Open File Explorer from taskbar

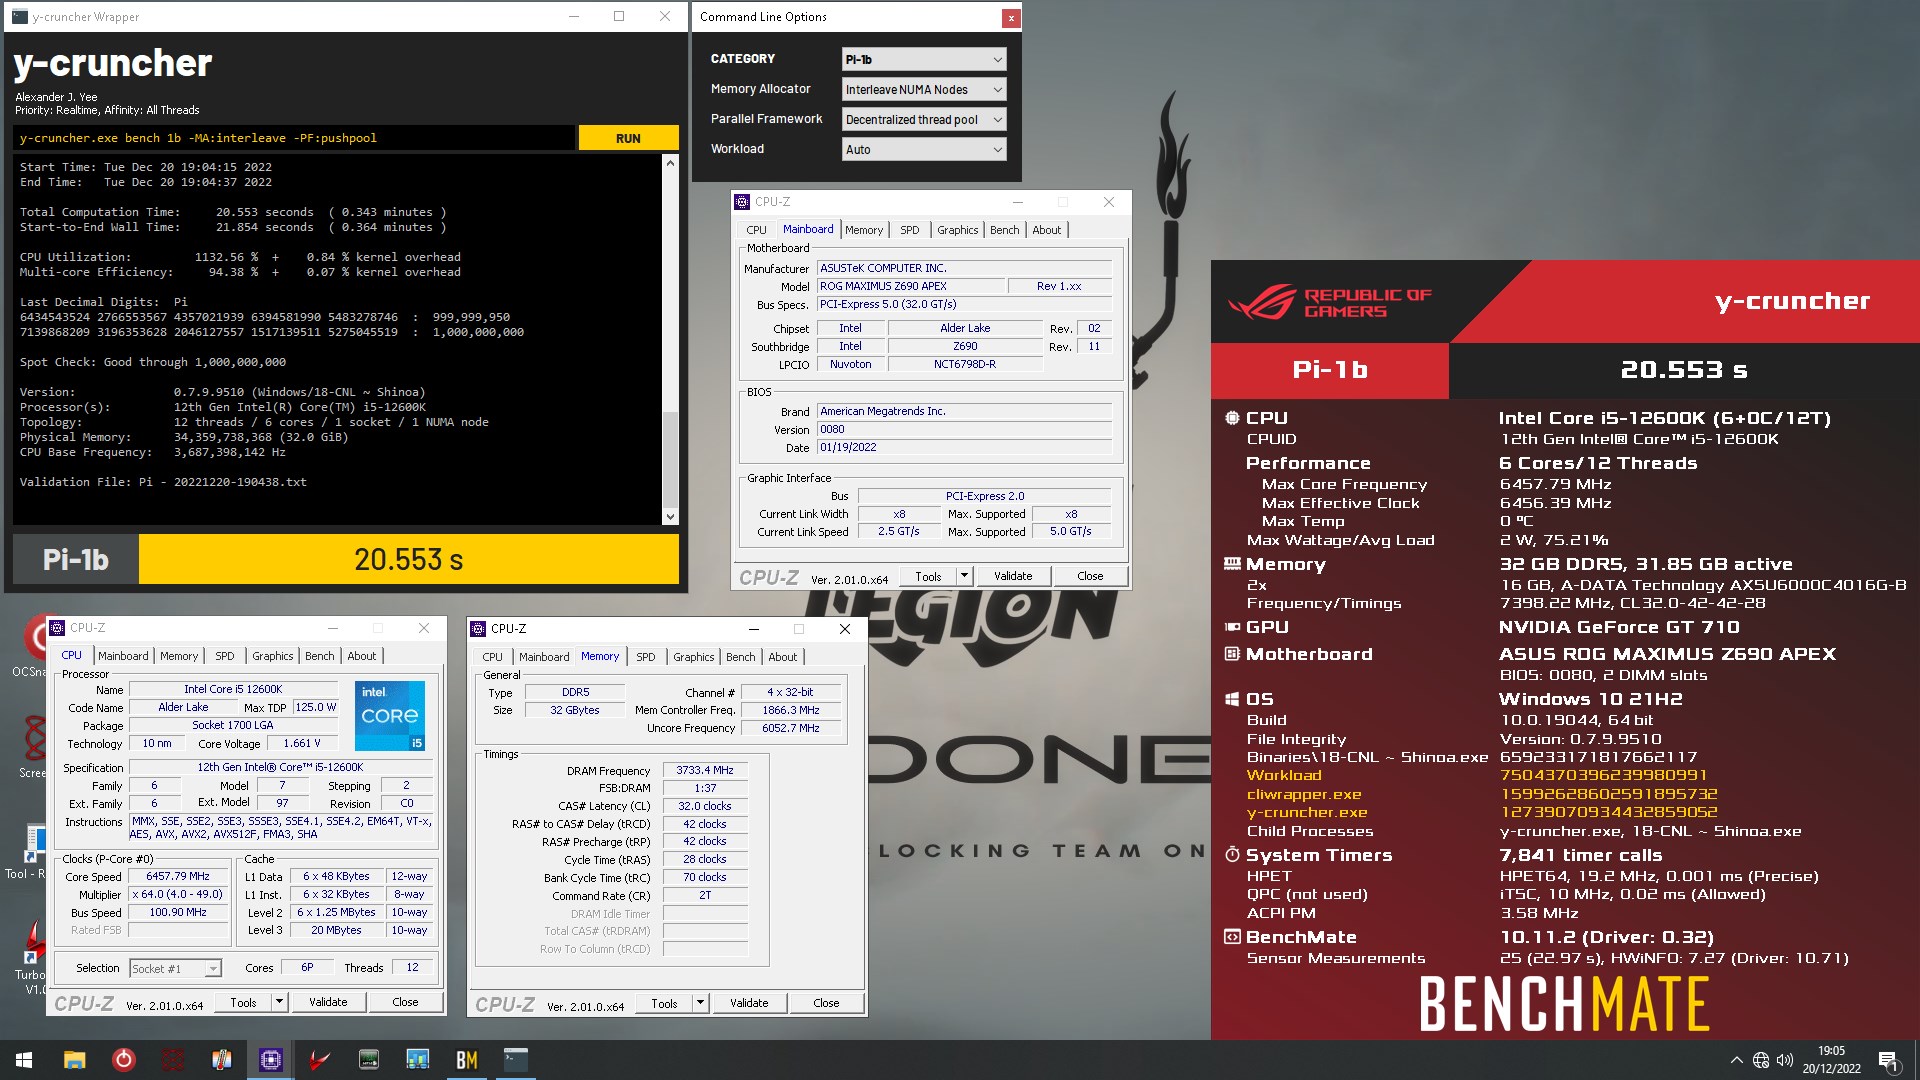[74, 1060]
